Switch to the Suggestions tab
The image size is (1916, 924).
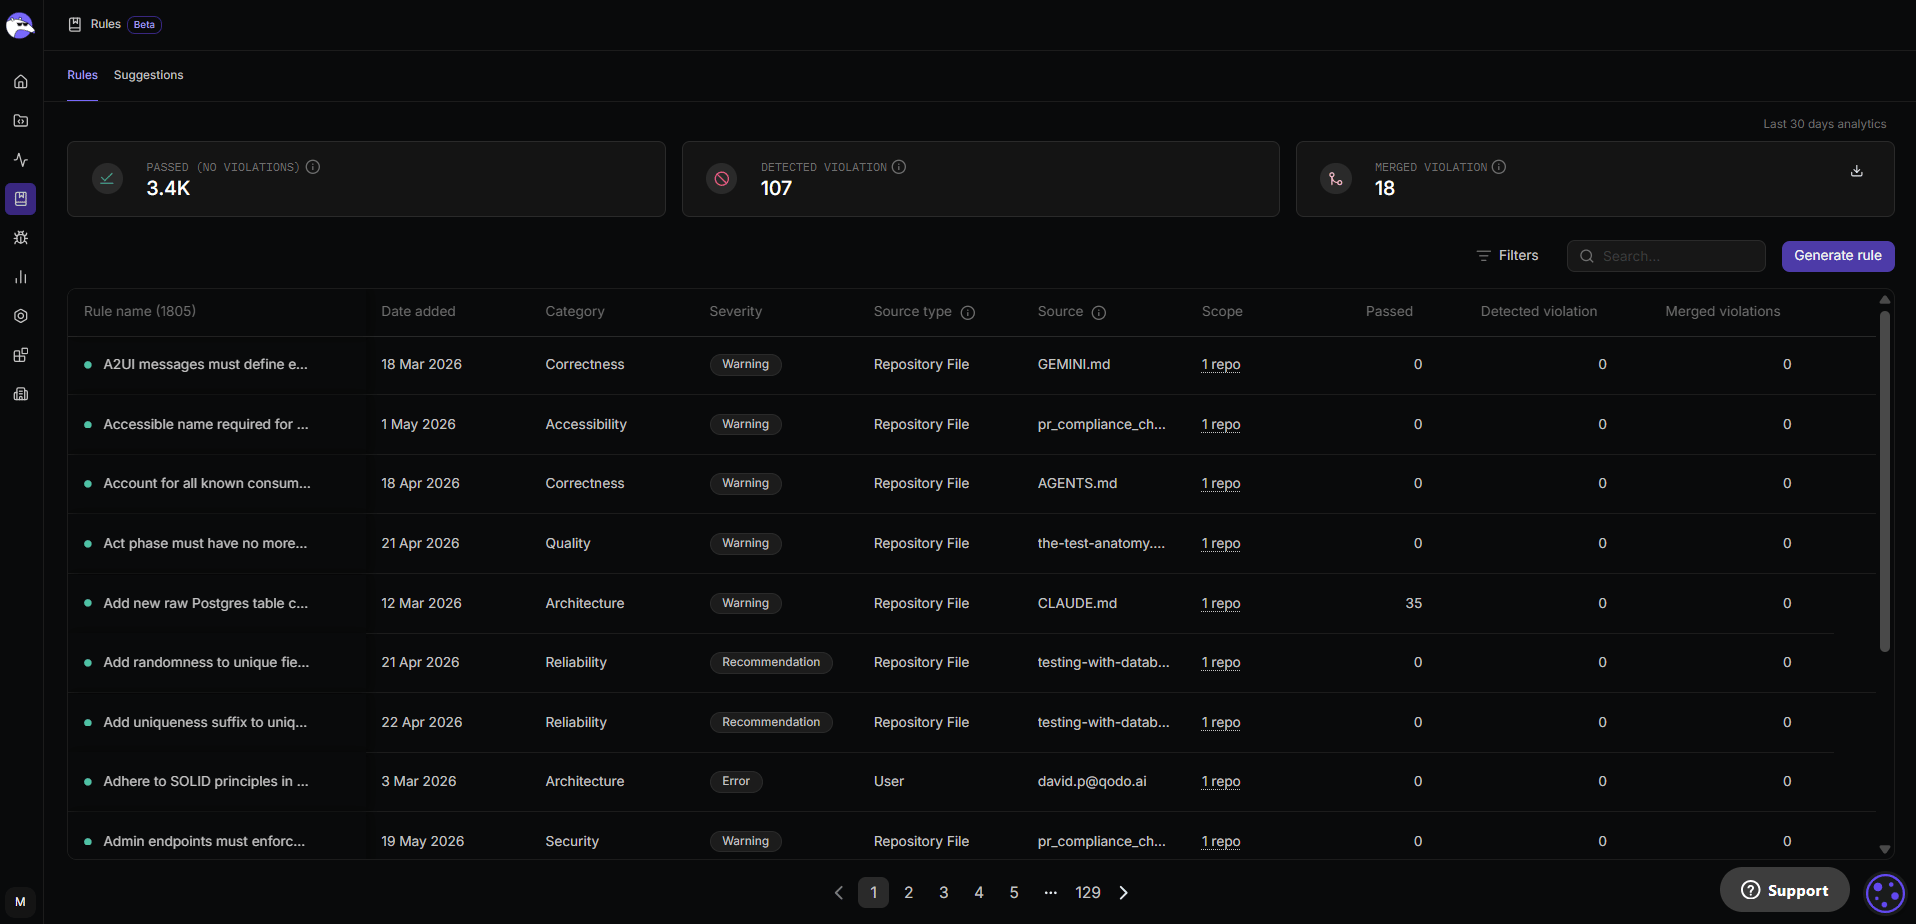(x=149, y=75)
